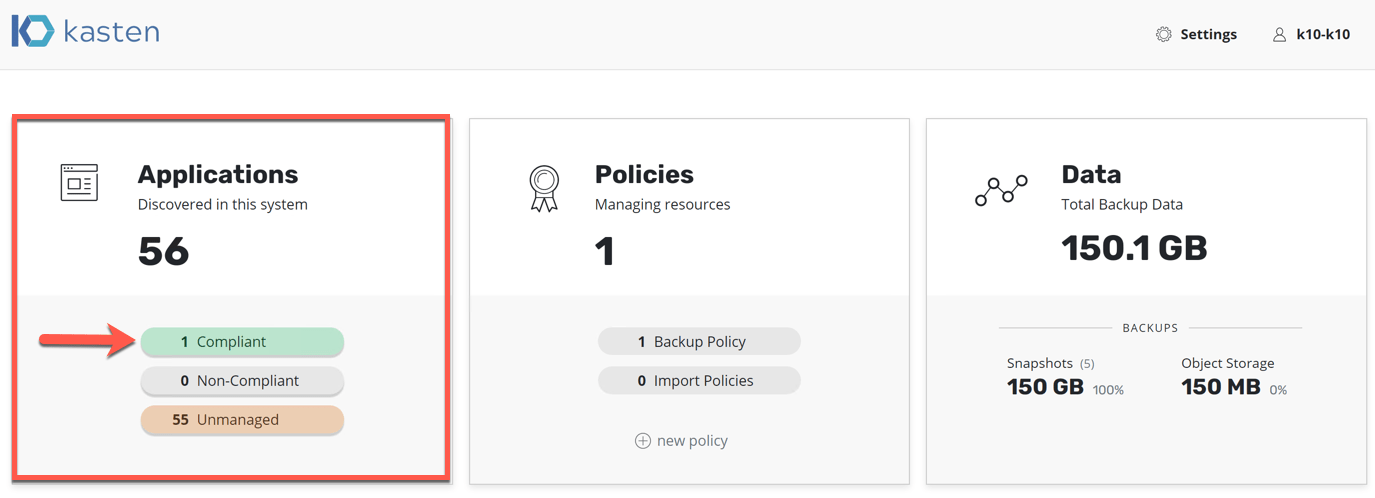
Task: Open the Policies card heading
Action: [x=644, y=174]
